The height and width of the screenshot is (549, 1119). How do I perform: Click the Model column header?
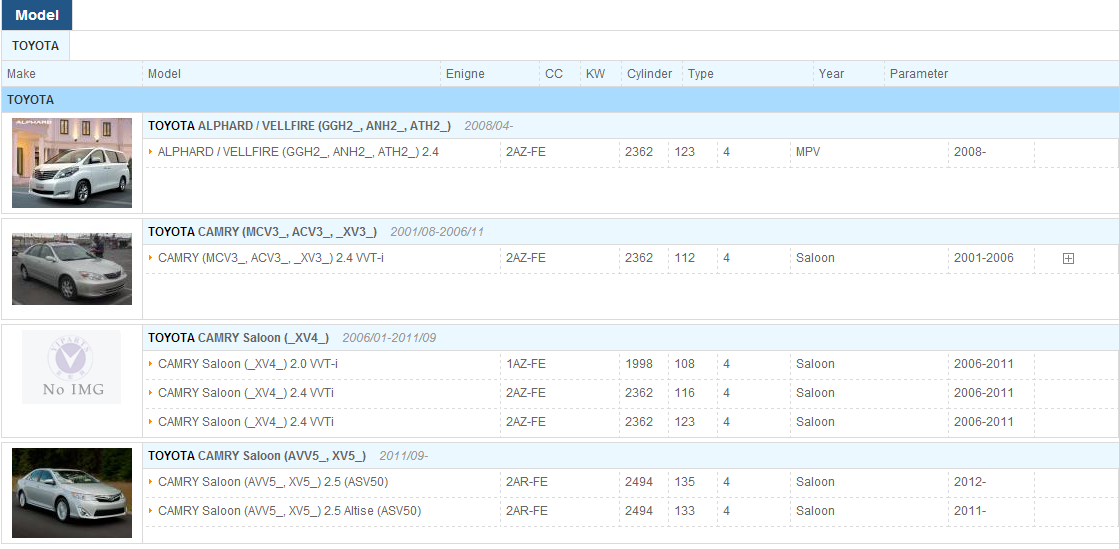[x=164, y=74]
